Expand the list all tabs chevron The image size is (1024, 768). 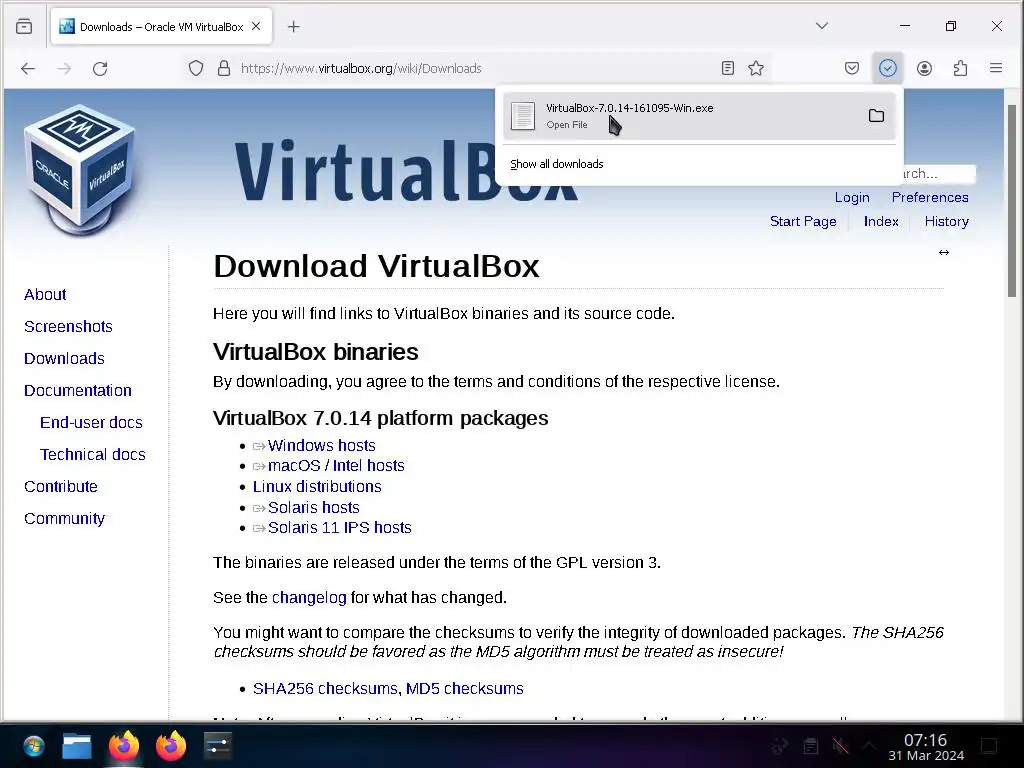pos(822,26)
